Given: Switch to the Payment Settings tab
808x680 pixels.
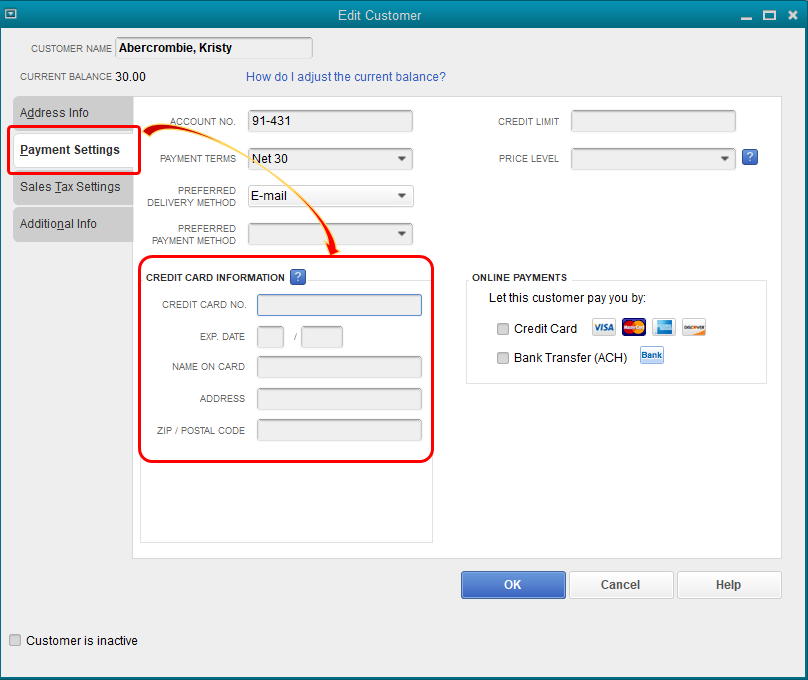Looking at the screenshot, I should point(73,150).
